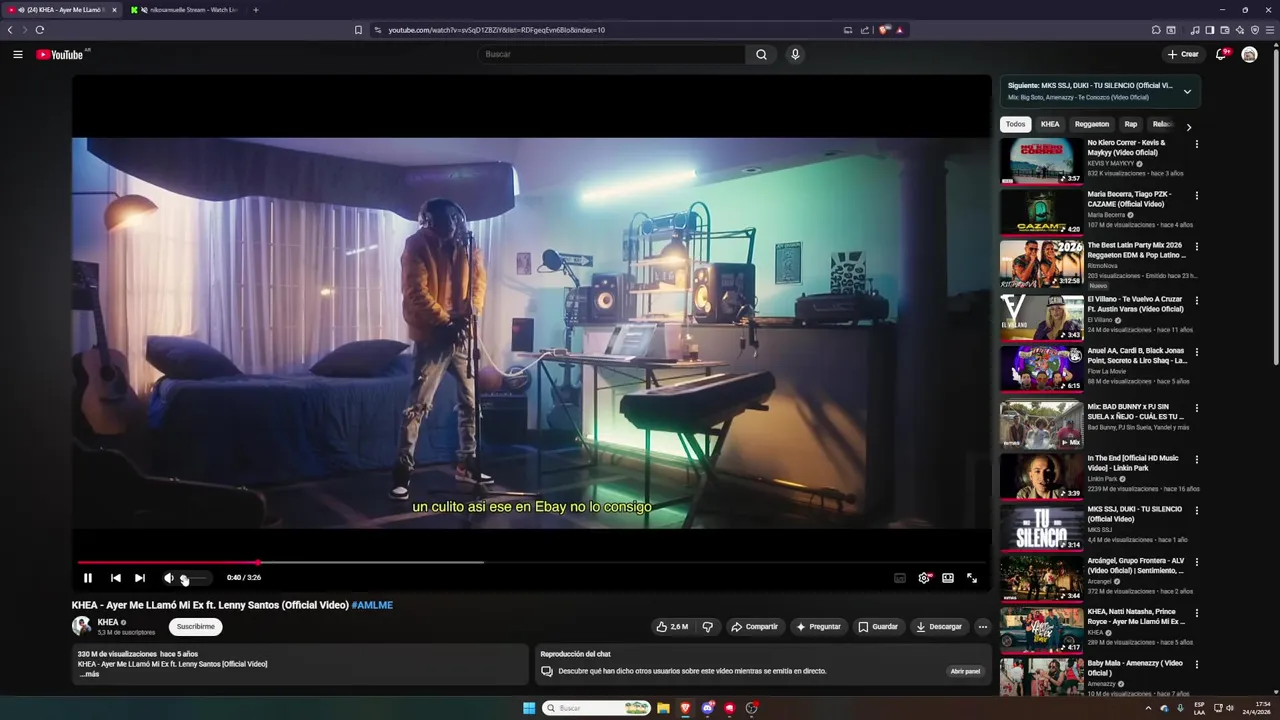
Task: Open player settings gear
Action: pos(924,578)
